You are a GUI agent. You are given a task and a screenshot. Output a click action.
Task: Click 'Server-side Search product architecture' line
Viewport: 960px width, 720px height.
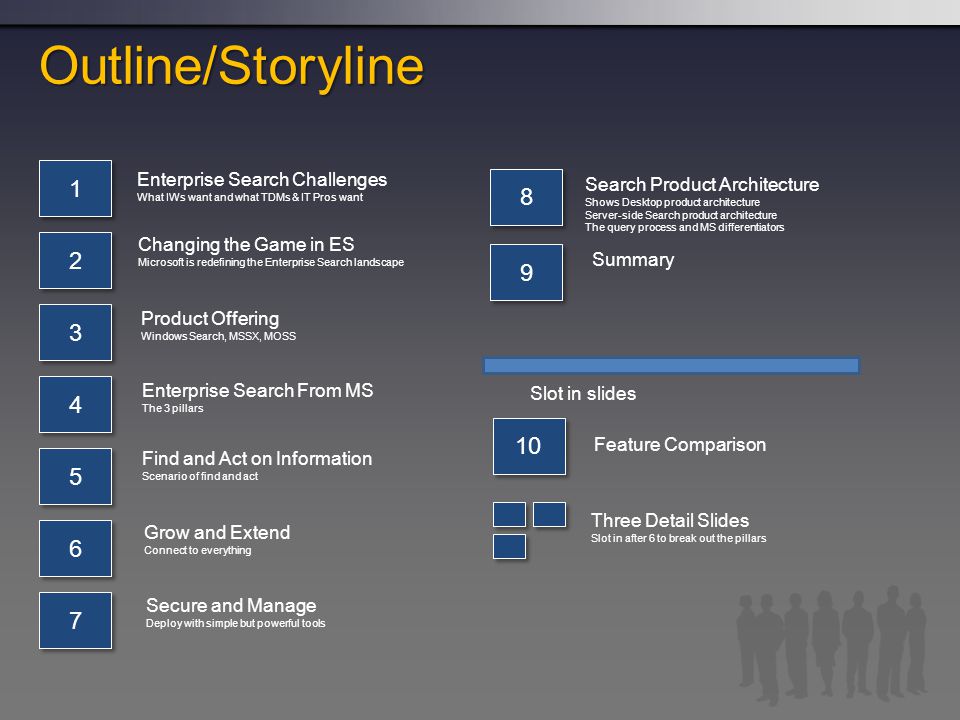click(x=681, y=215)
